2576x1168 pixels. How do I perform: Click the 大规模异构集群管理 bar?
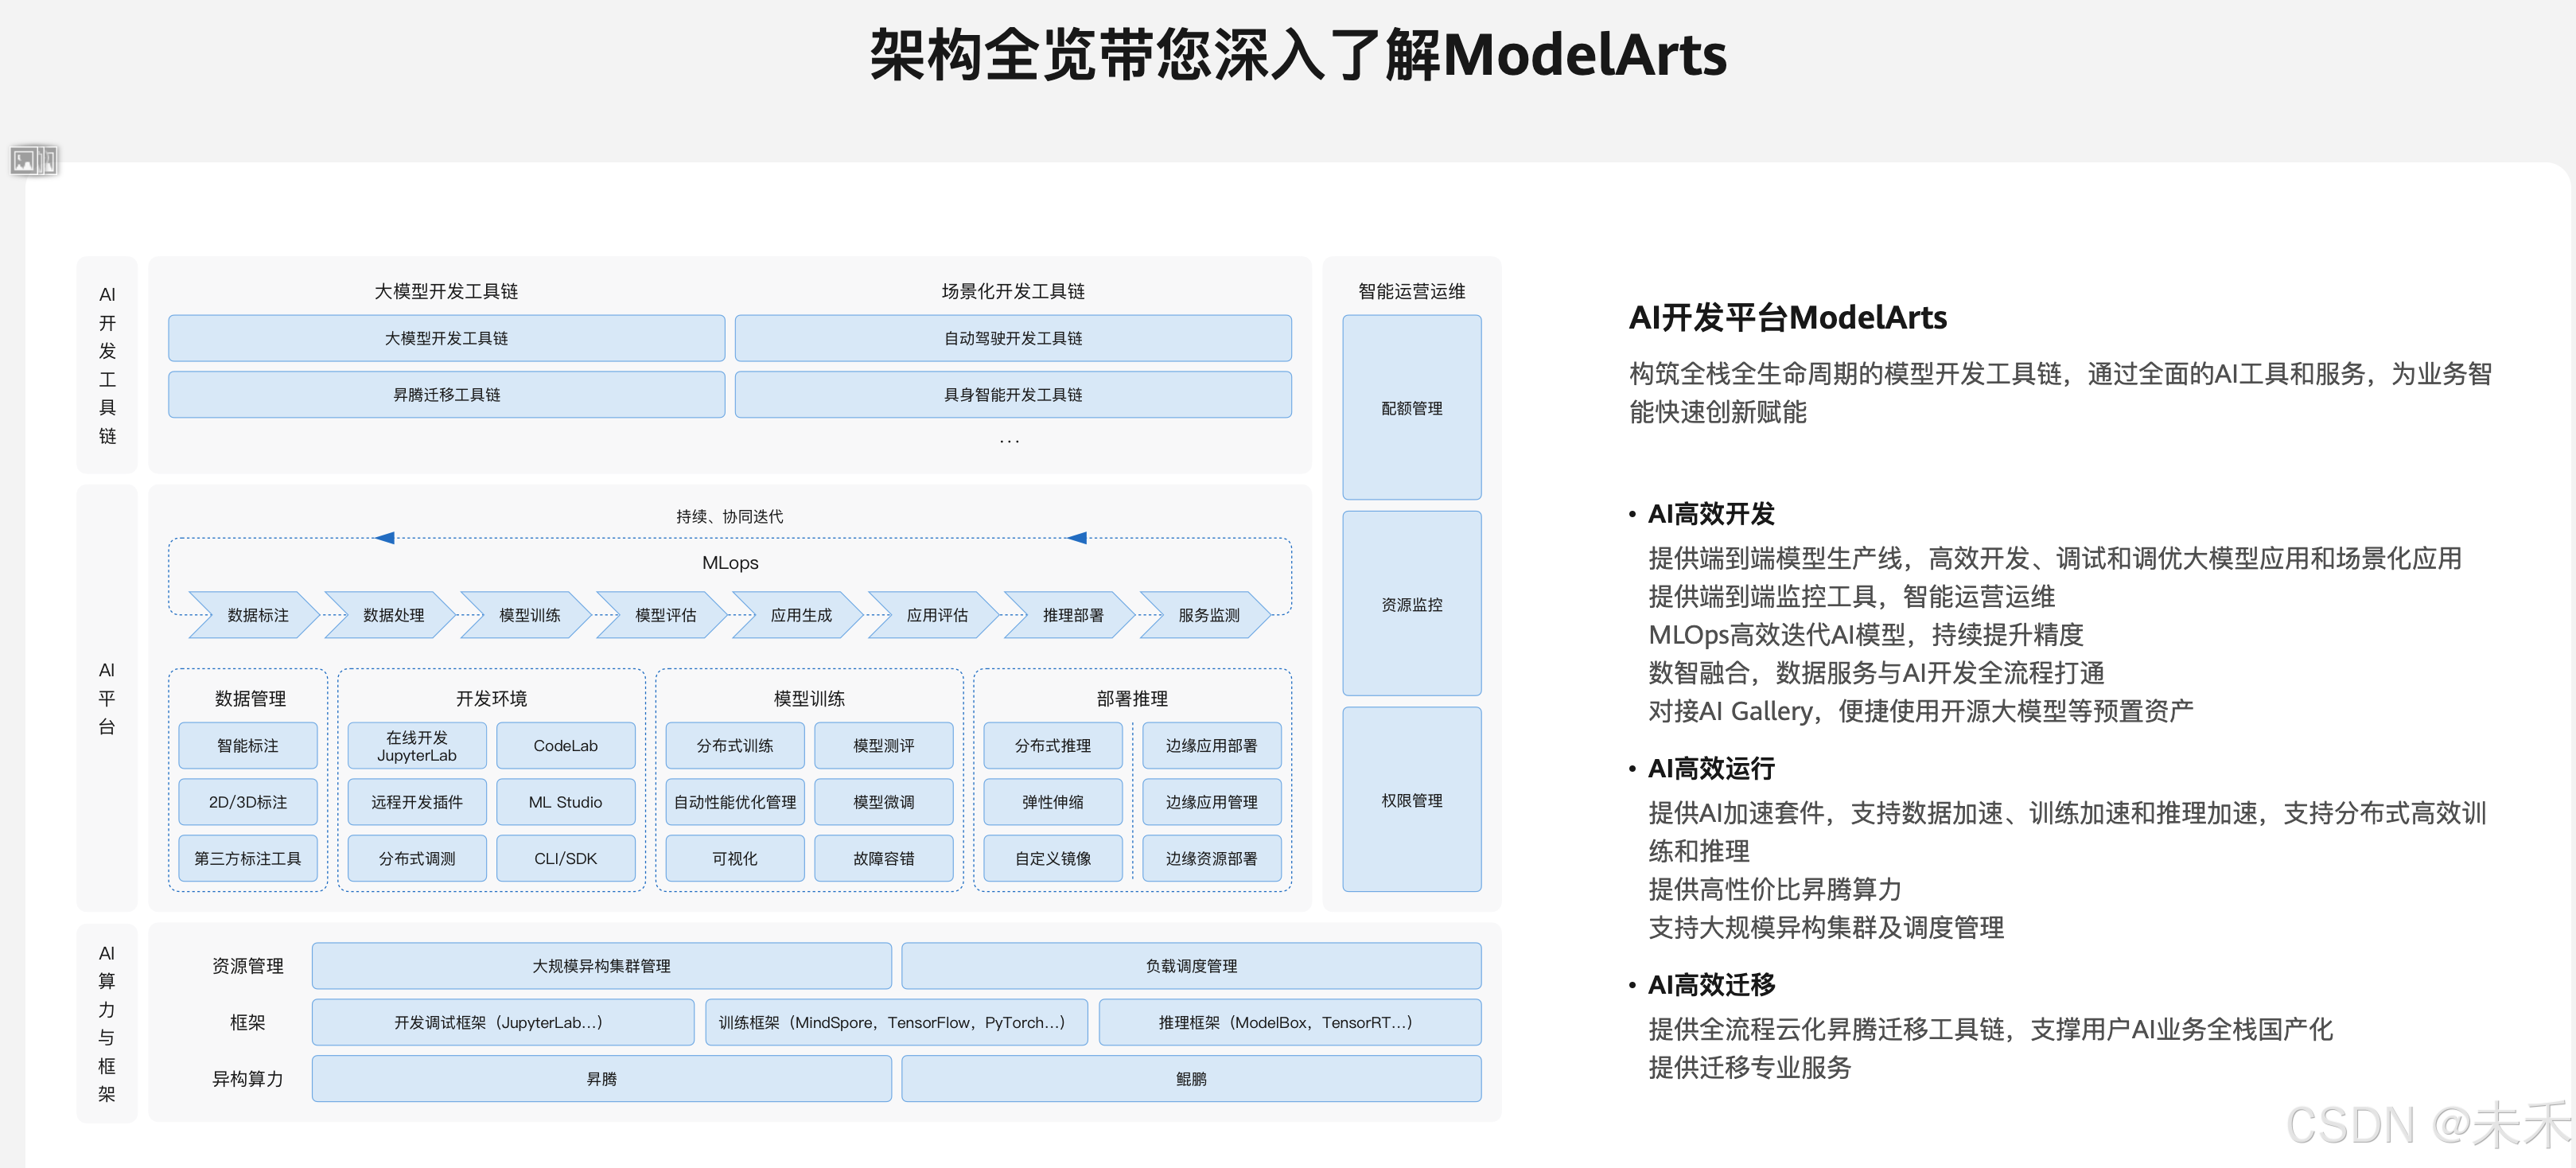[x=601, y=966]
